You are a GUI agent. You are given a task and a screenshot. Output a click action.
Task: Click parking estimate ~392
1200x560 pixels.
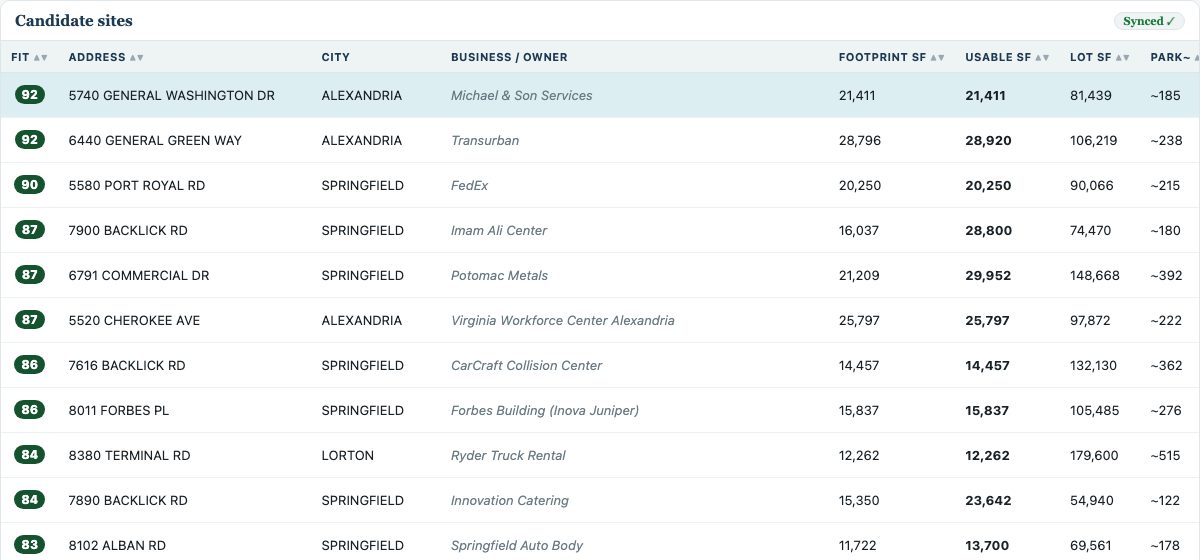click(x=1167, y=276)
